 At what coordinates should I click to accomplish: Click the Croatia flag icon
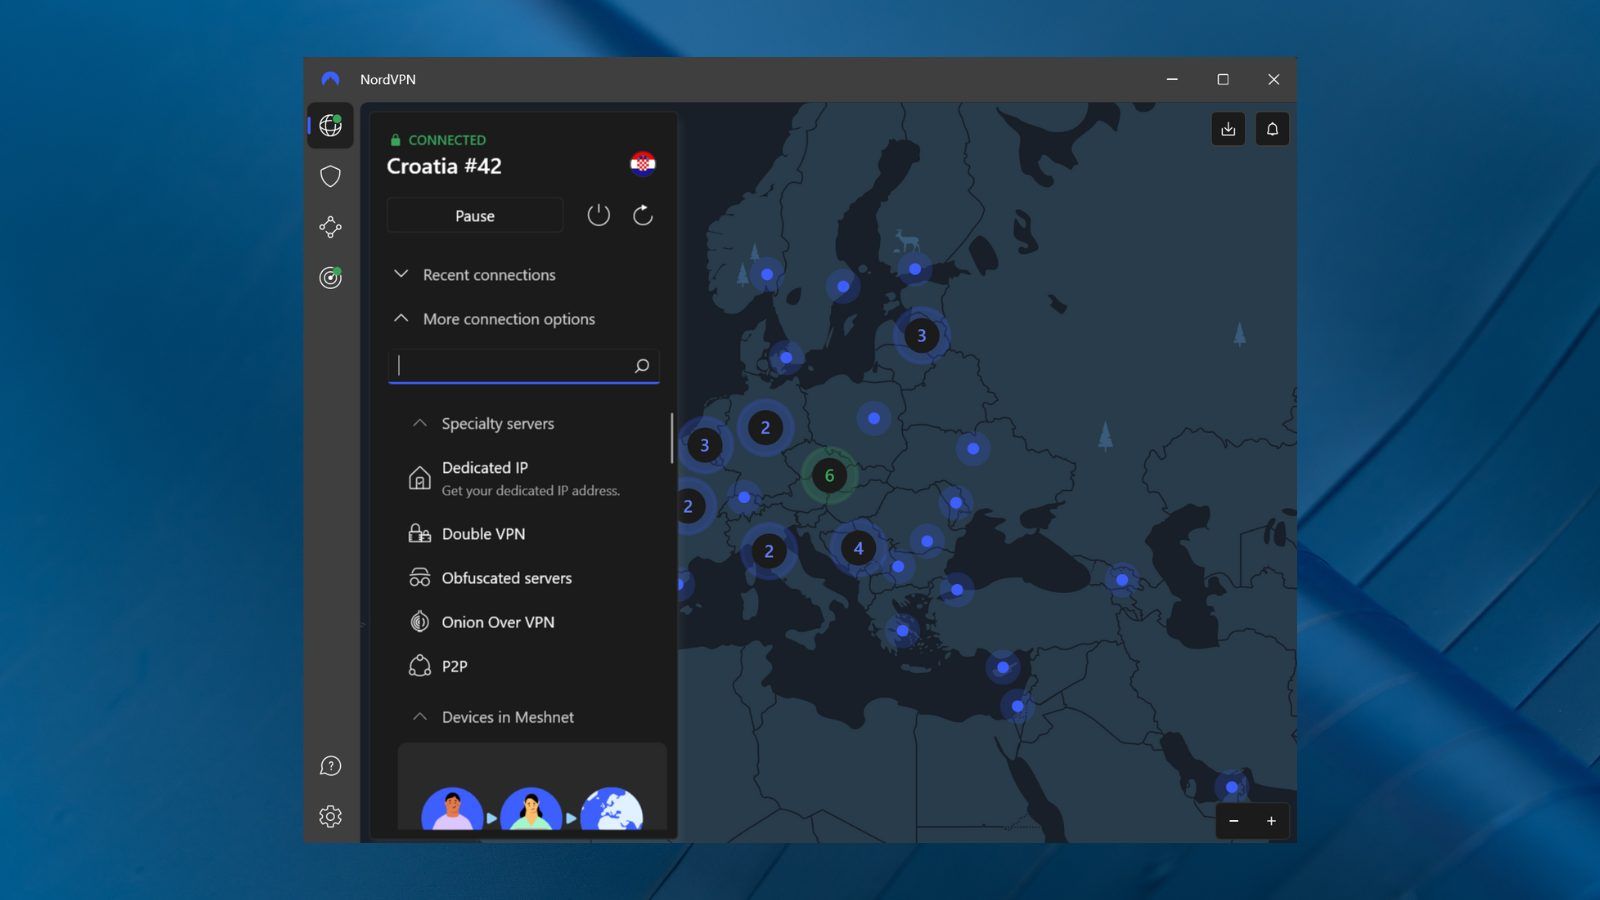tap(643, 164)
